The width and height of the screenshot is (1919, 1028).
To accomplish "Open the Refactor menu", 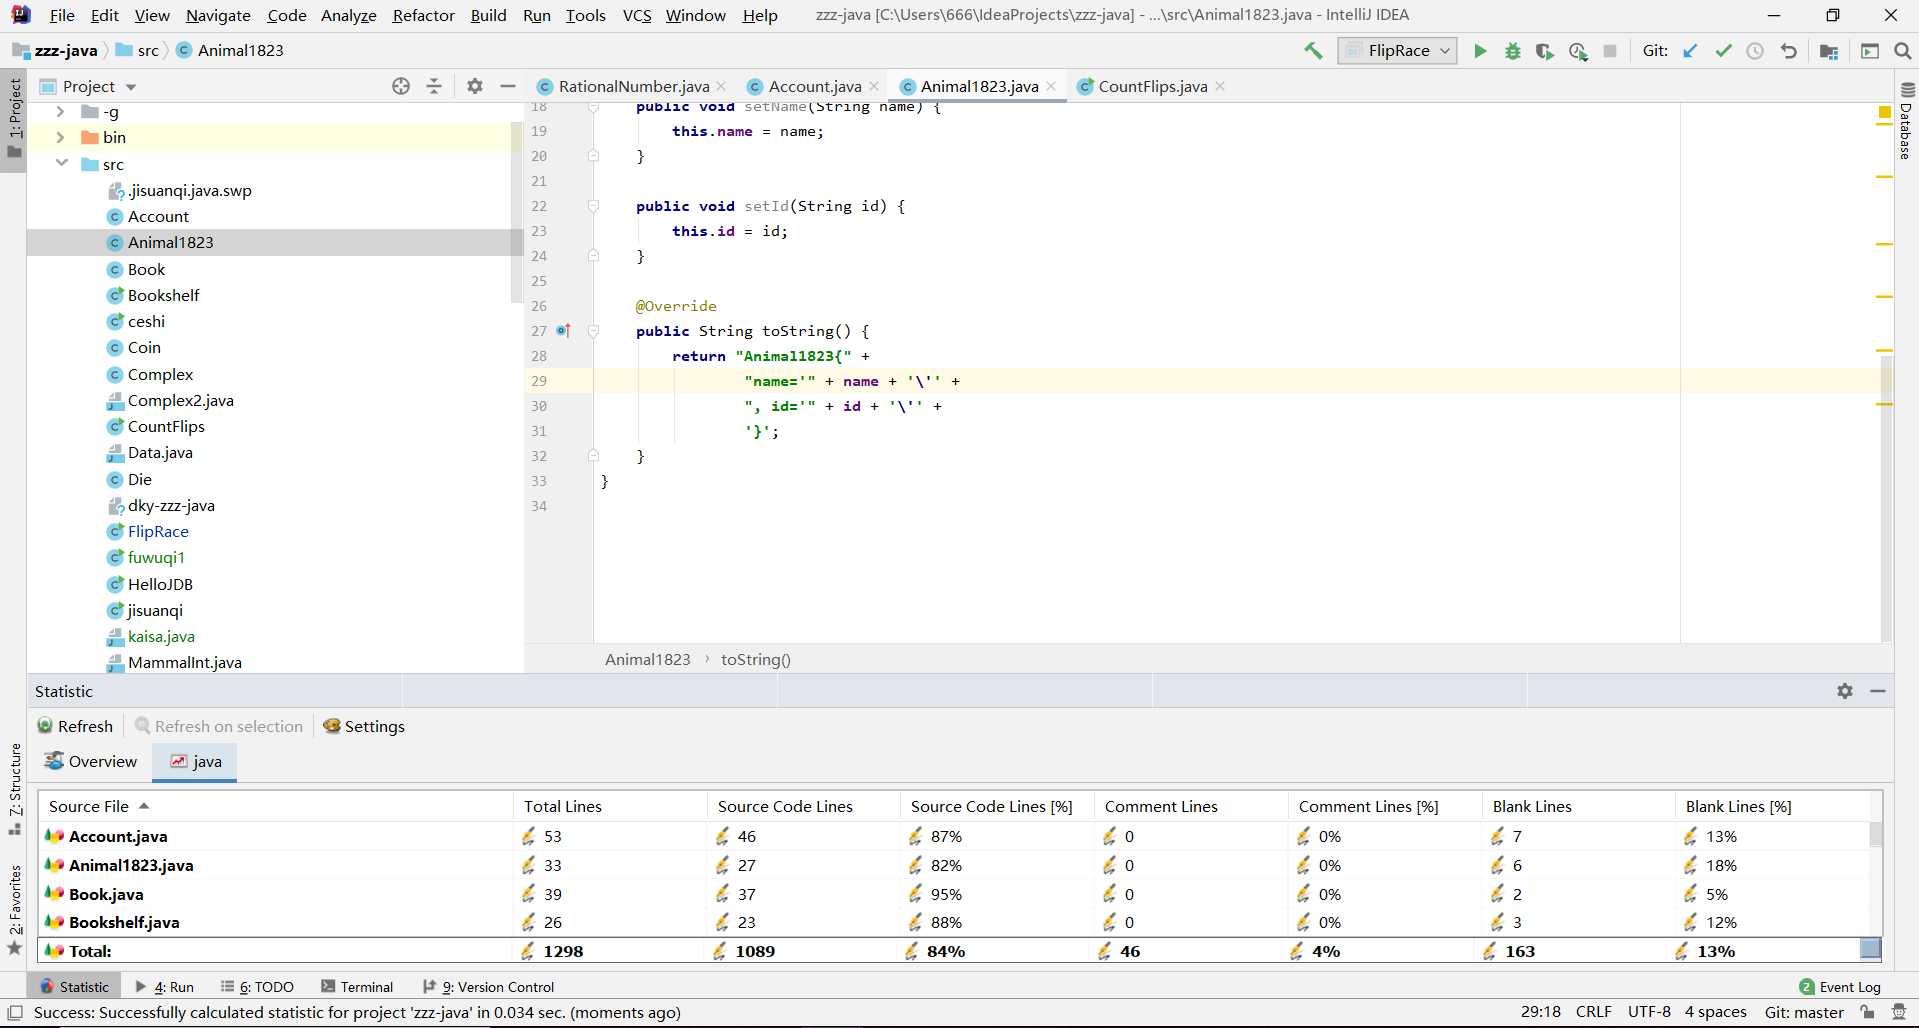I will click(x=423, y=15).
